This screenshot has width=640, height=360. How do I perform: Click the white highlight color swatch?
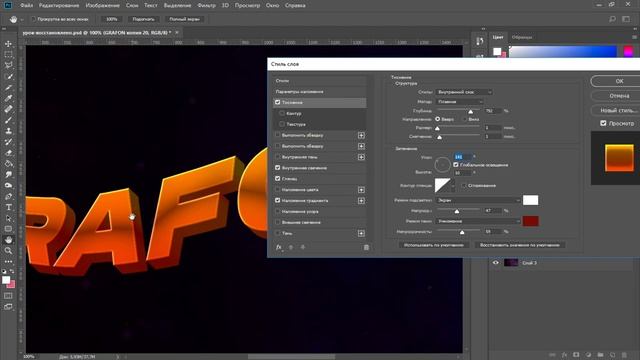coord(530,200)
